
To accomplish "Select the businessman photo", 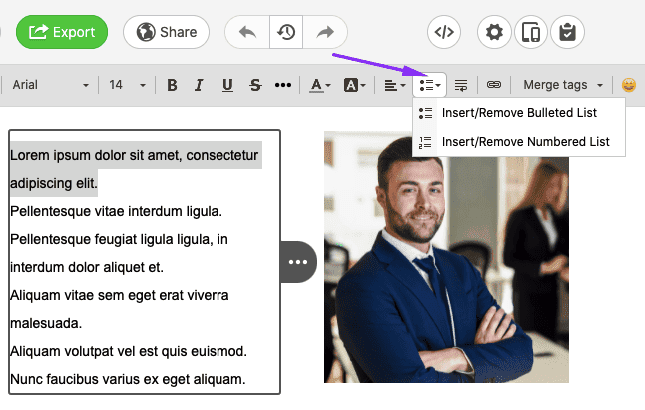I will pyautogui.click(x=446, y=257).
